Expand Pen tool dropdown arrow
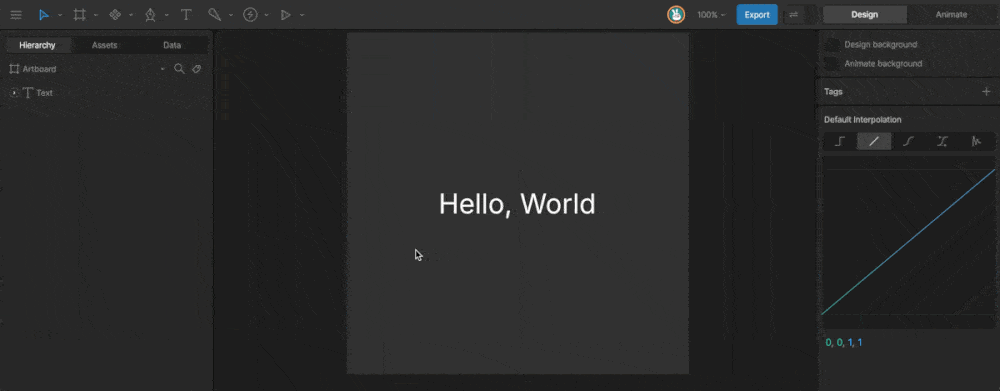 coord(166,15)
